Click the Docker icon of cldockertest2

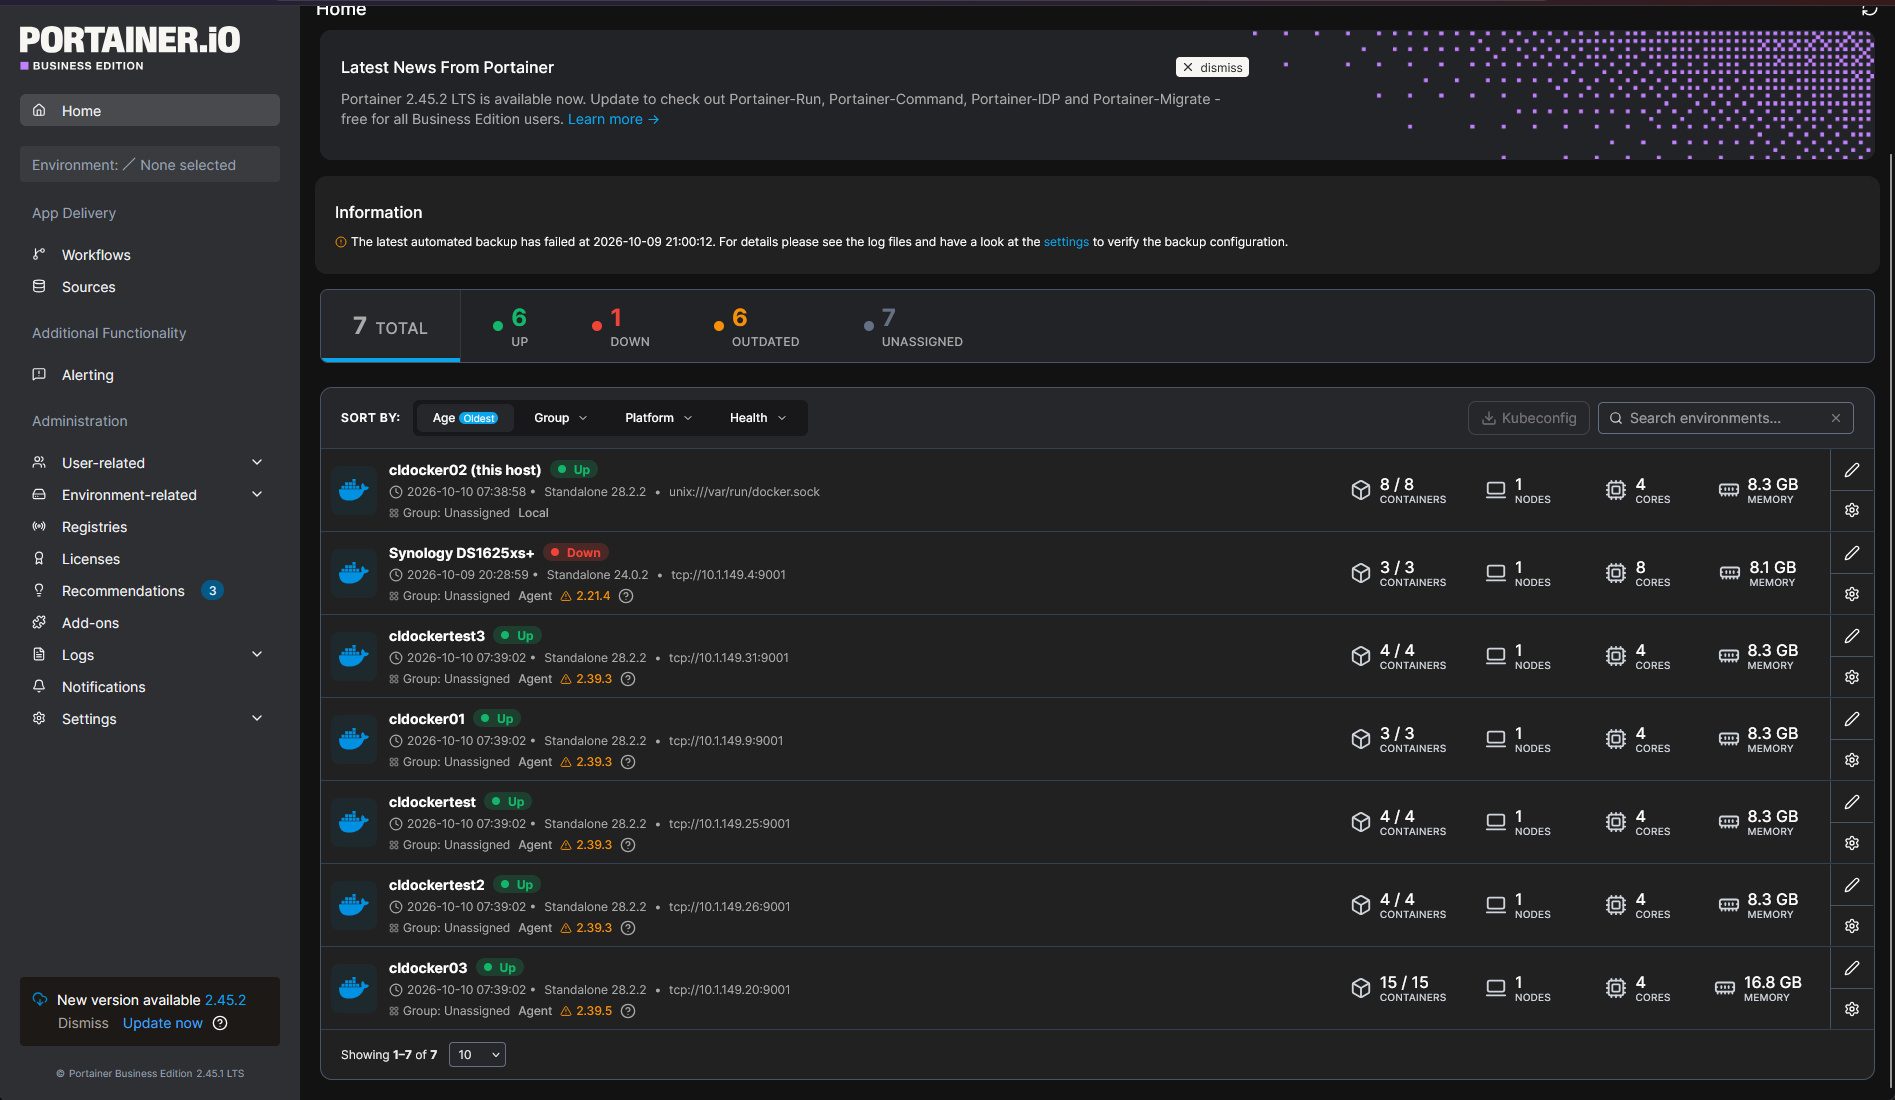pyautogui.click(x=354, y=905)
